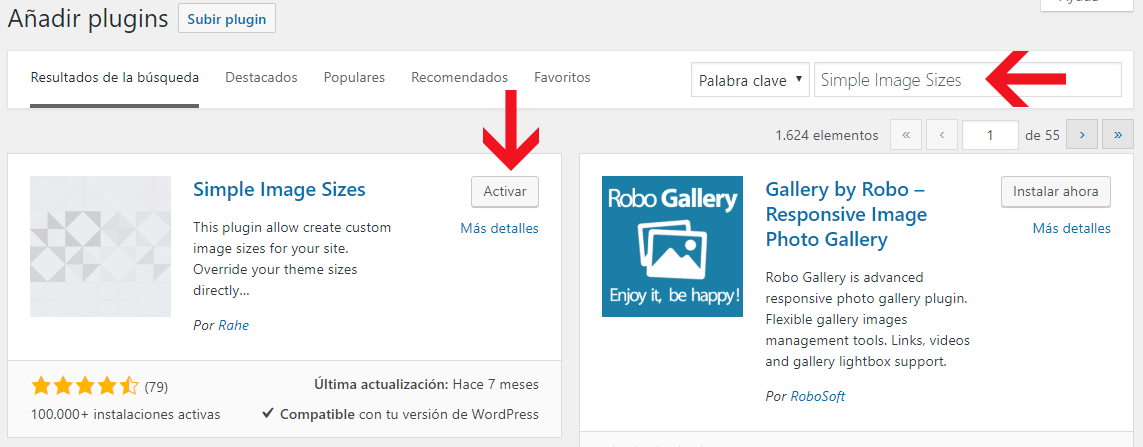Click the Última actualización: Hace 7 meses text
Viewport: 1143px width, 447px height.
click(426, 384)
